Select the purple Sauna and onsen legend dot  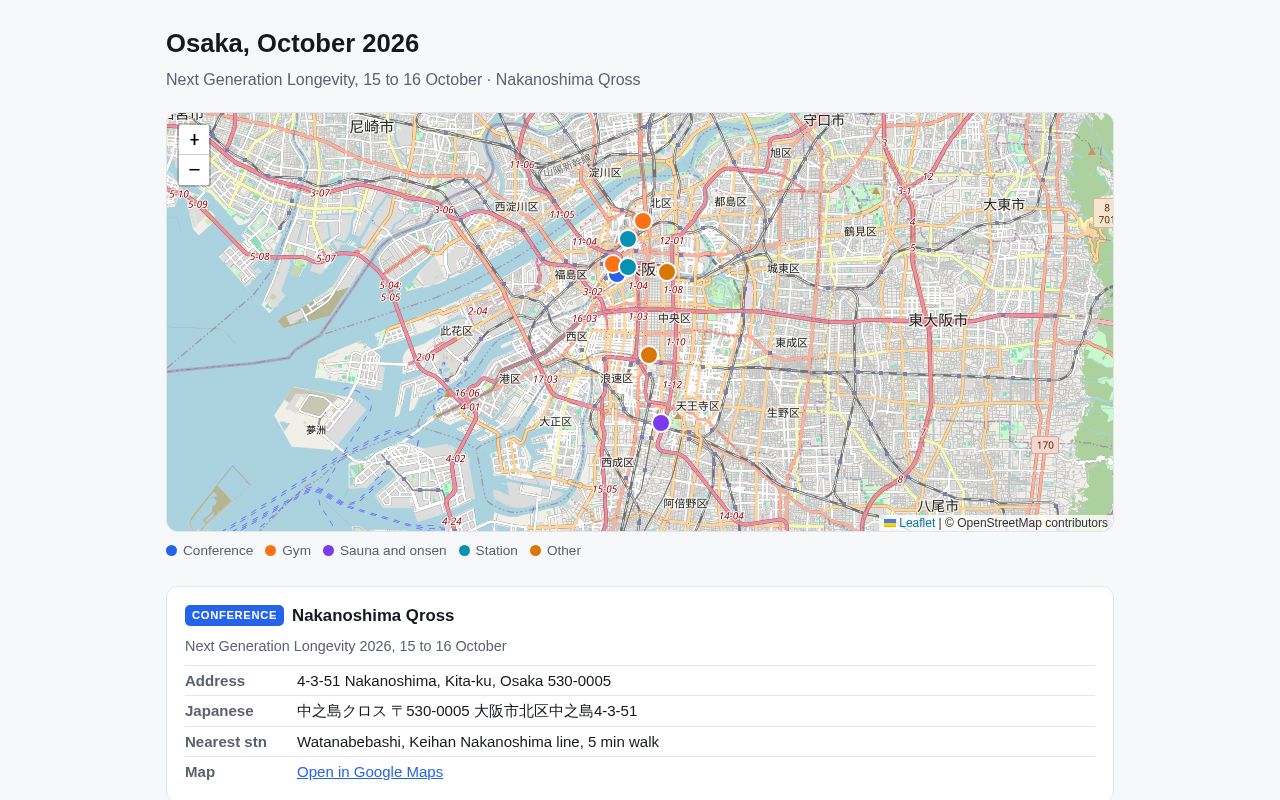(x=329, y=551)
